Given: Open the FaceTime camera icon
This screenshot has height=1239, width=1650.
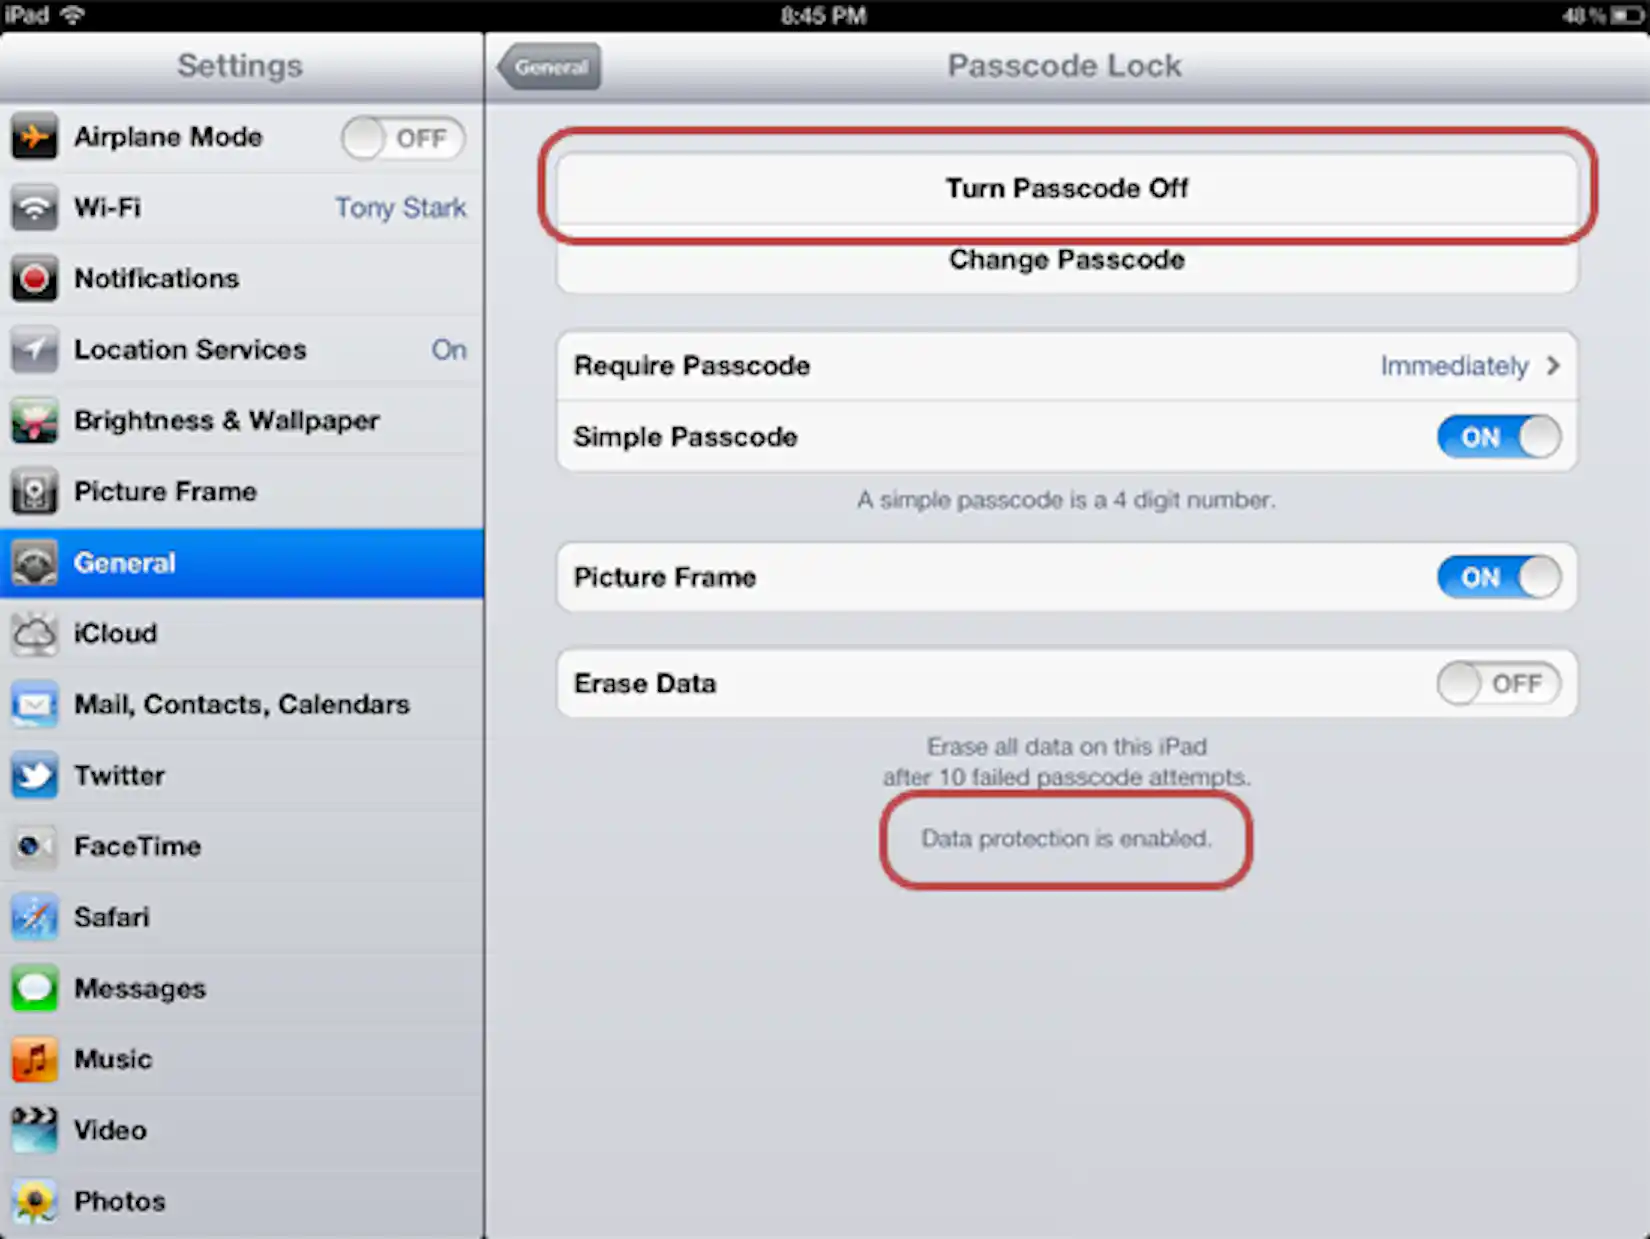Looking at the screenshot, I should coord(34,846).
